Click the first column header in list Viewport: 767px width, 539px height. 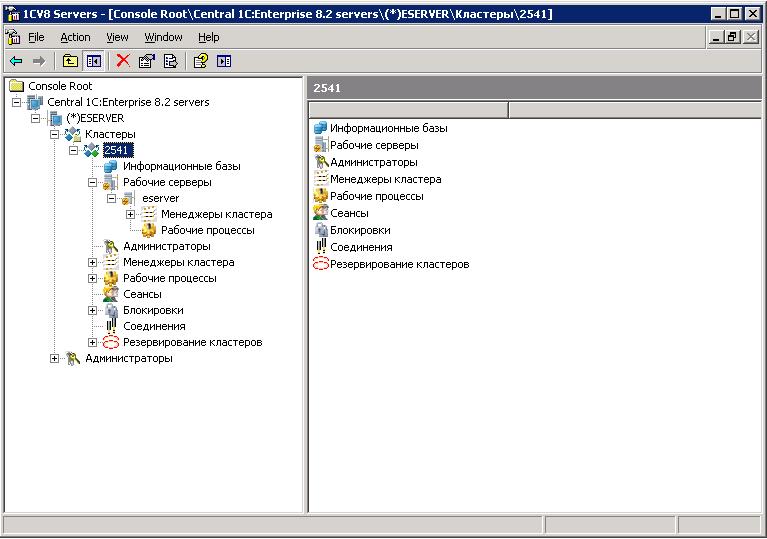(408, 110)
